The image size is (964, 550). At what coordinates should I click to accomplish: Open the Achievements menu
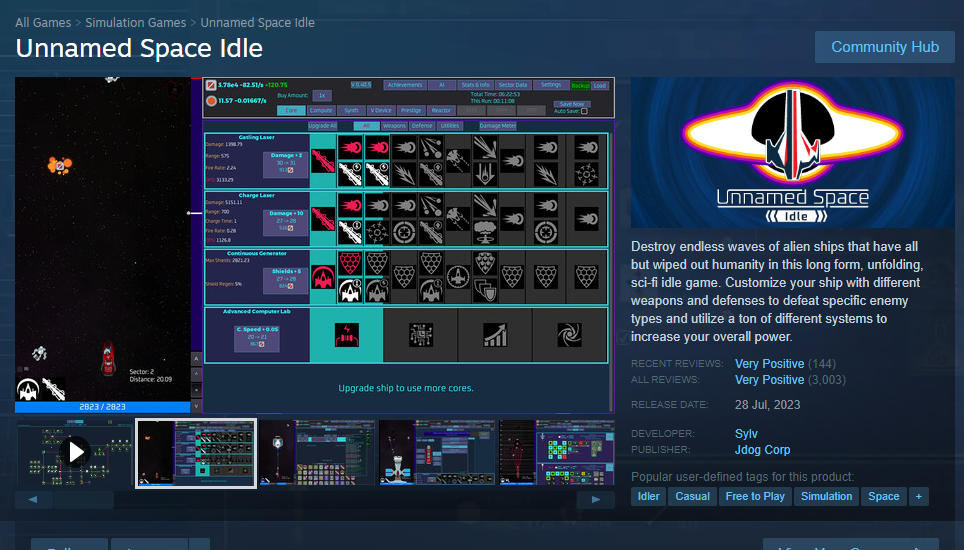coord(405,85)
